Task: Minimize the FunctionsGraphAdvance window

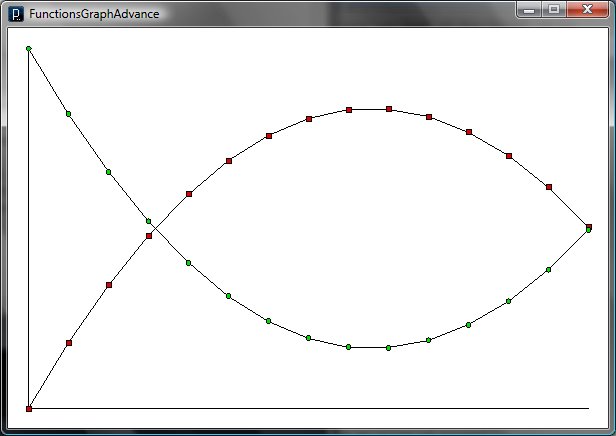Action: [x=529, y=9]
